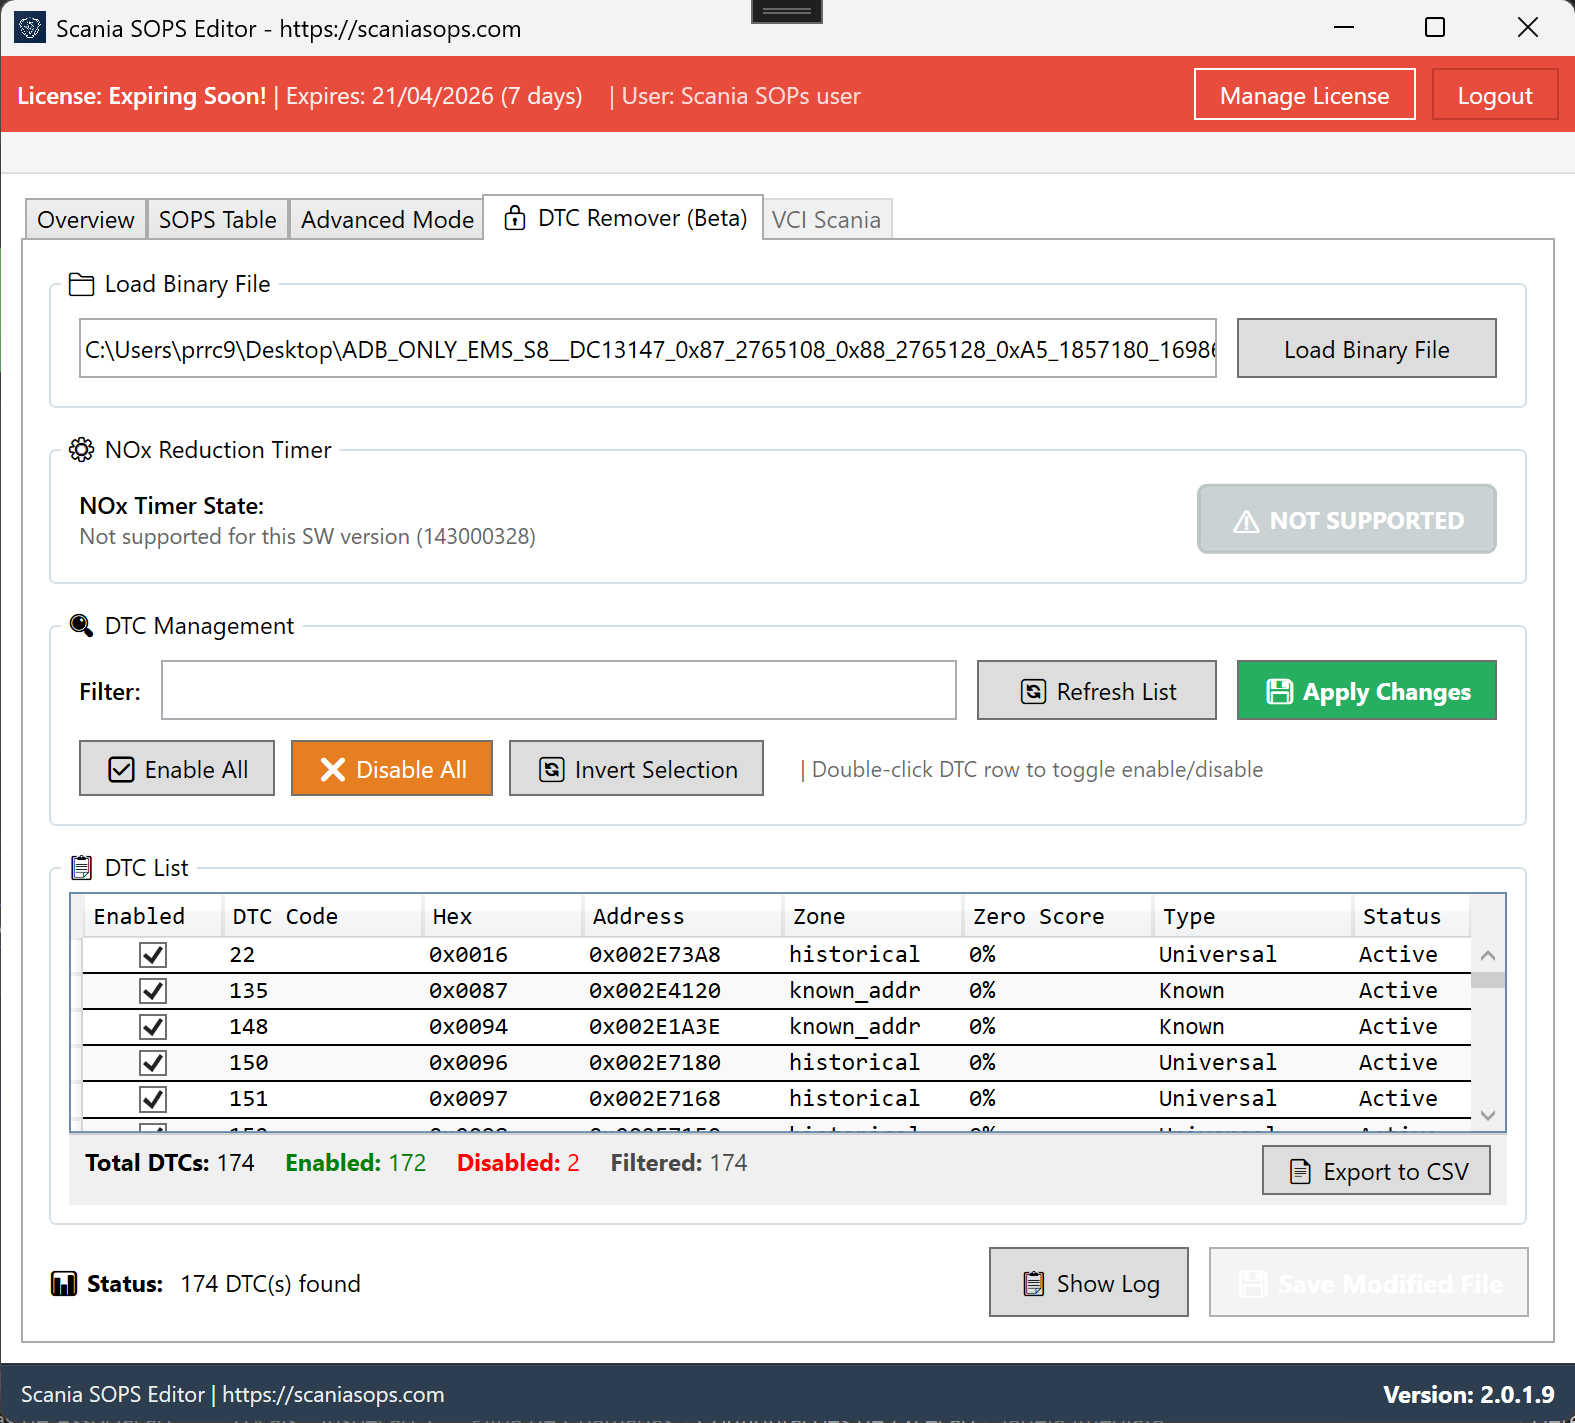The height and width of the screenshot is (1423, 1575).
Task: Click the Logout button
Action: tap(1495, 95)
